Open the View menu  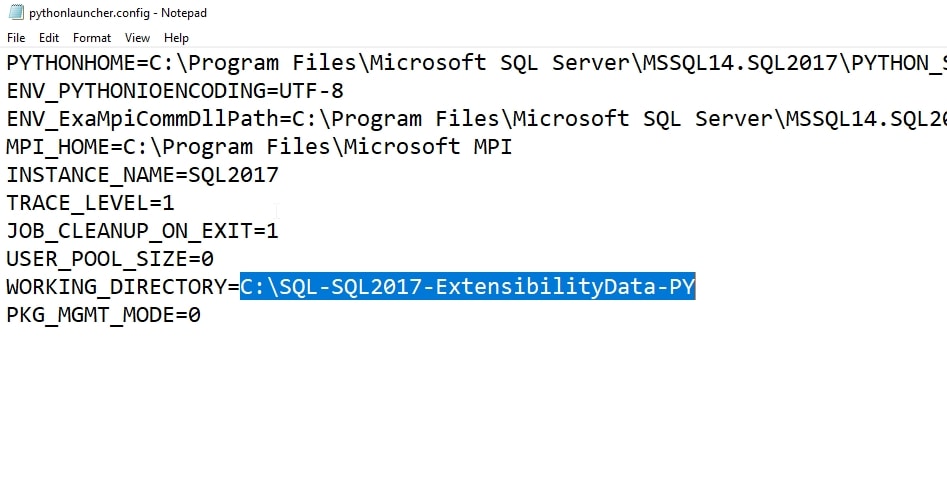pyautogui.click(x=137, y=38)
